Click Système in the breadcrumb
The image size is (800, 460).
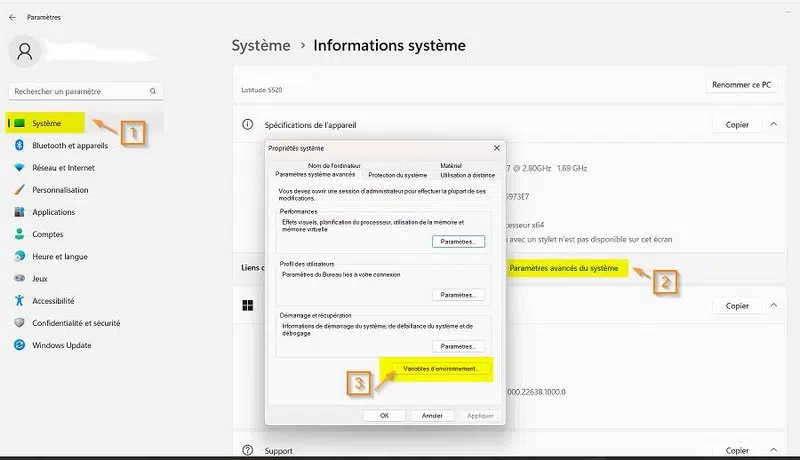261,45
